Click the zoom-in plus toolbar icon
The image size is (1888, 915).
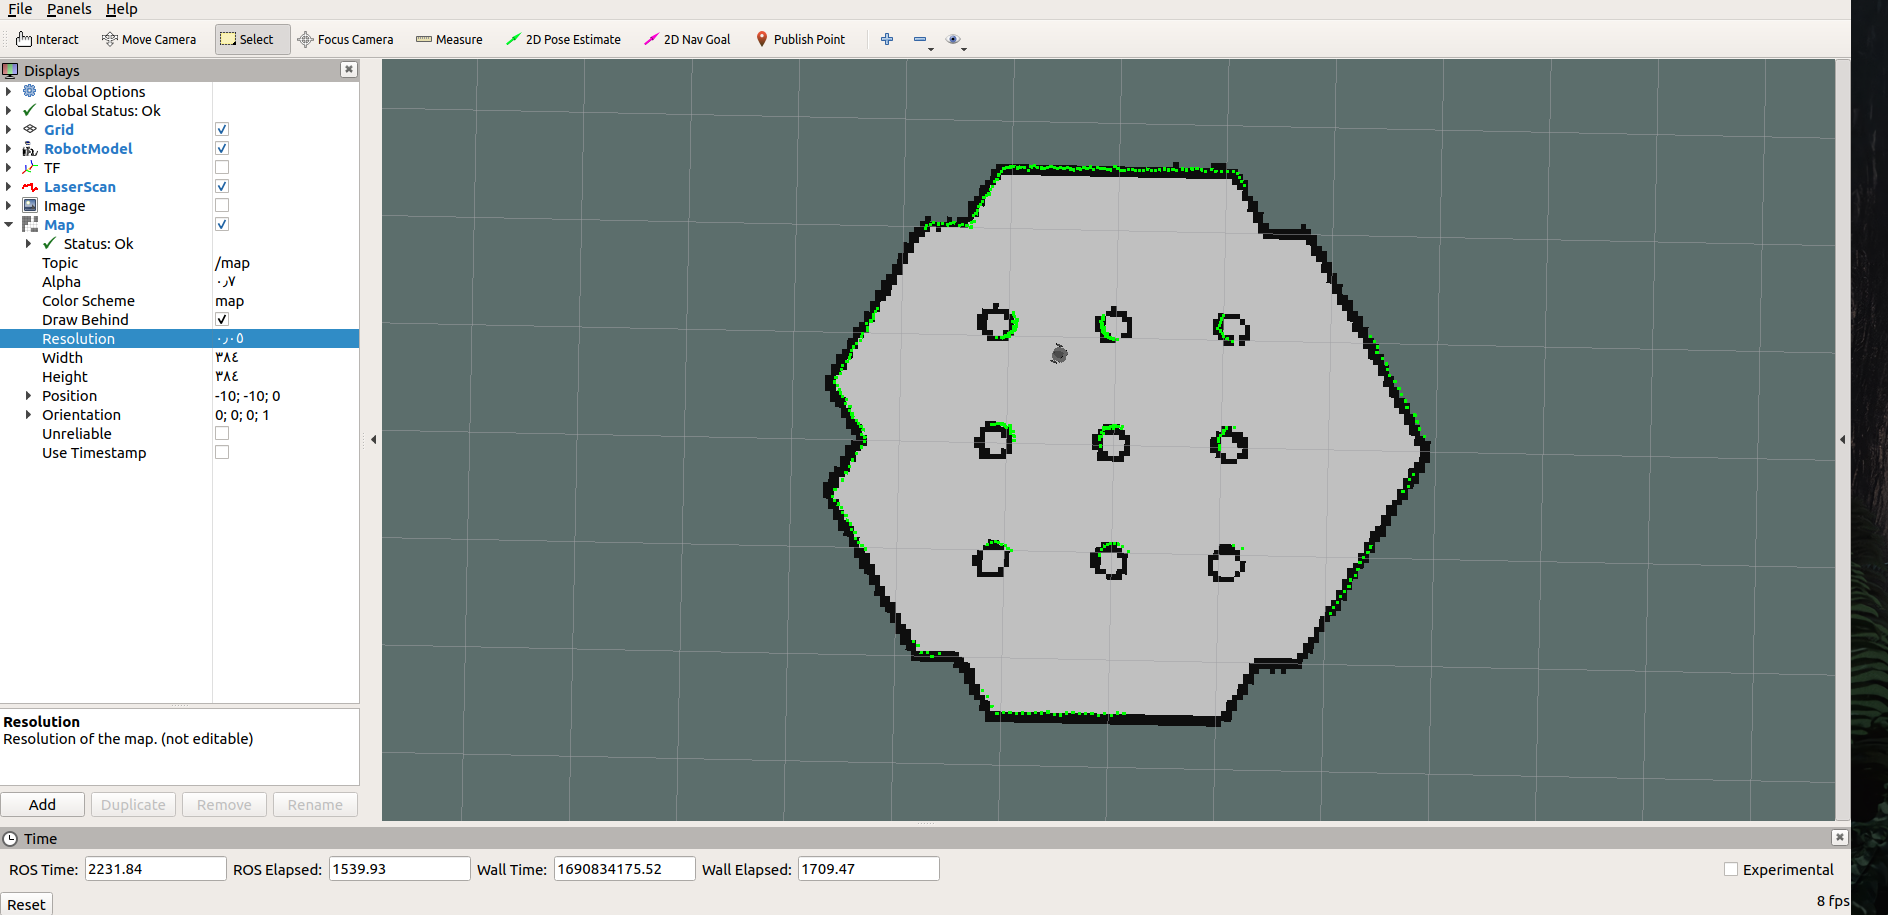[886, 39]
